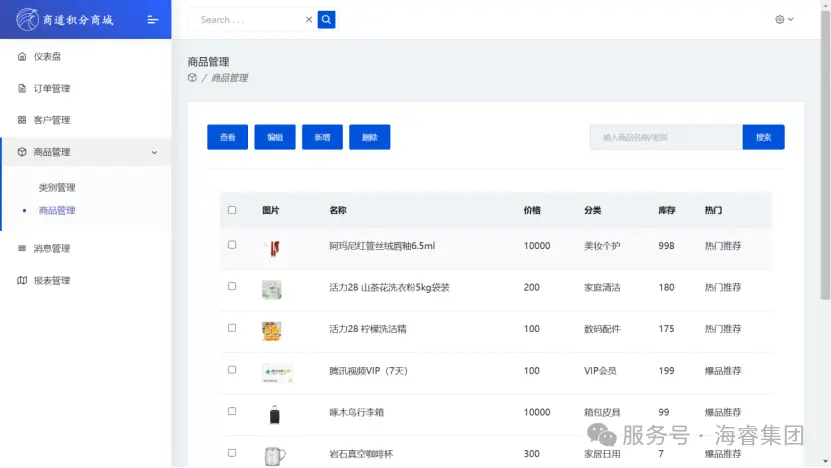Image resolution: width=831 pixels, height=468 pixels.
Task: Open the 消息管理 sidebar menu
Action: click(x=52, y=248)
